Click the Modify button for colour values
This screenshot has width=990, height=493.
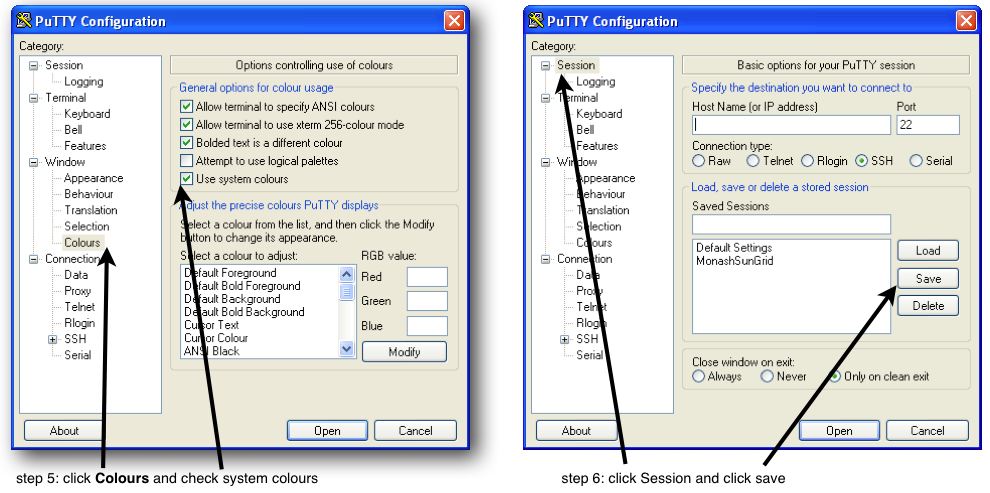(x=404, y=352)
